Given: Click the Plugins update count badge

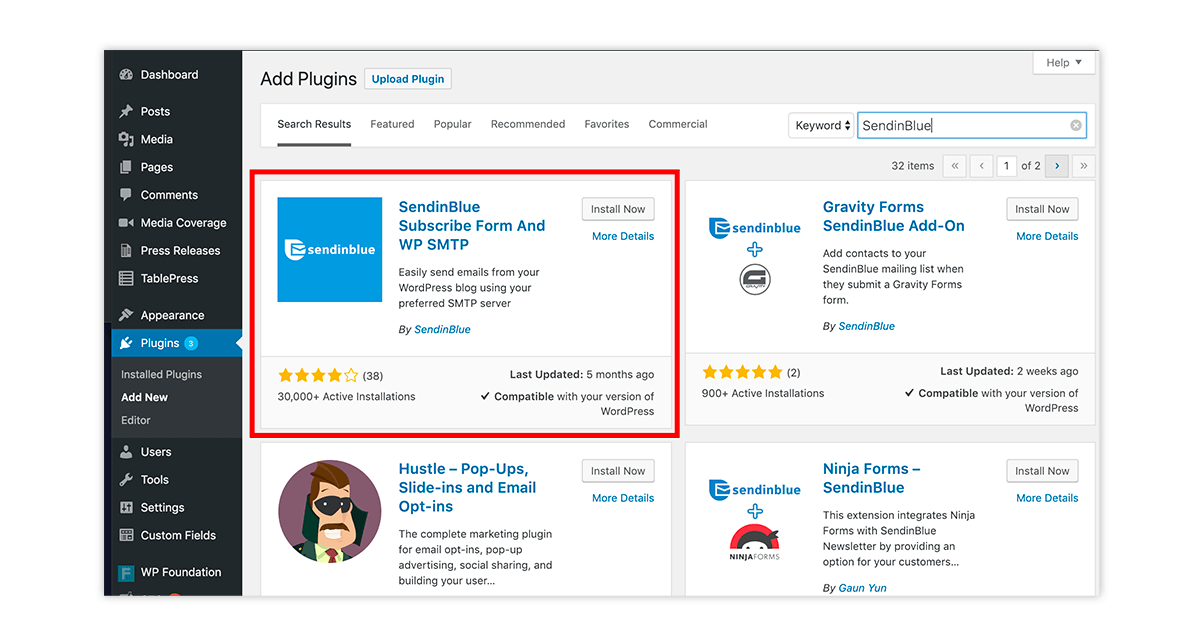Looking at the screenshot, I should coord(191,344).
